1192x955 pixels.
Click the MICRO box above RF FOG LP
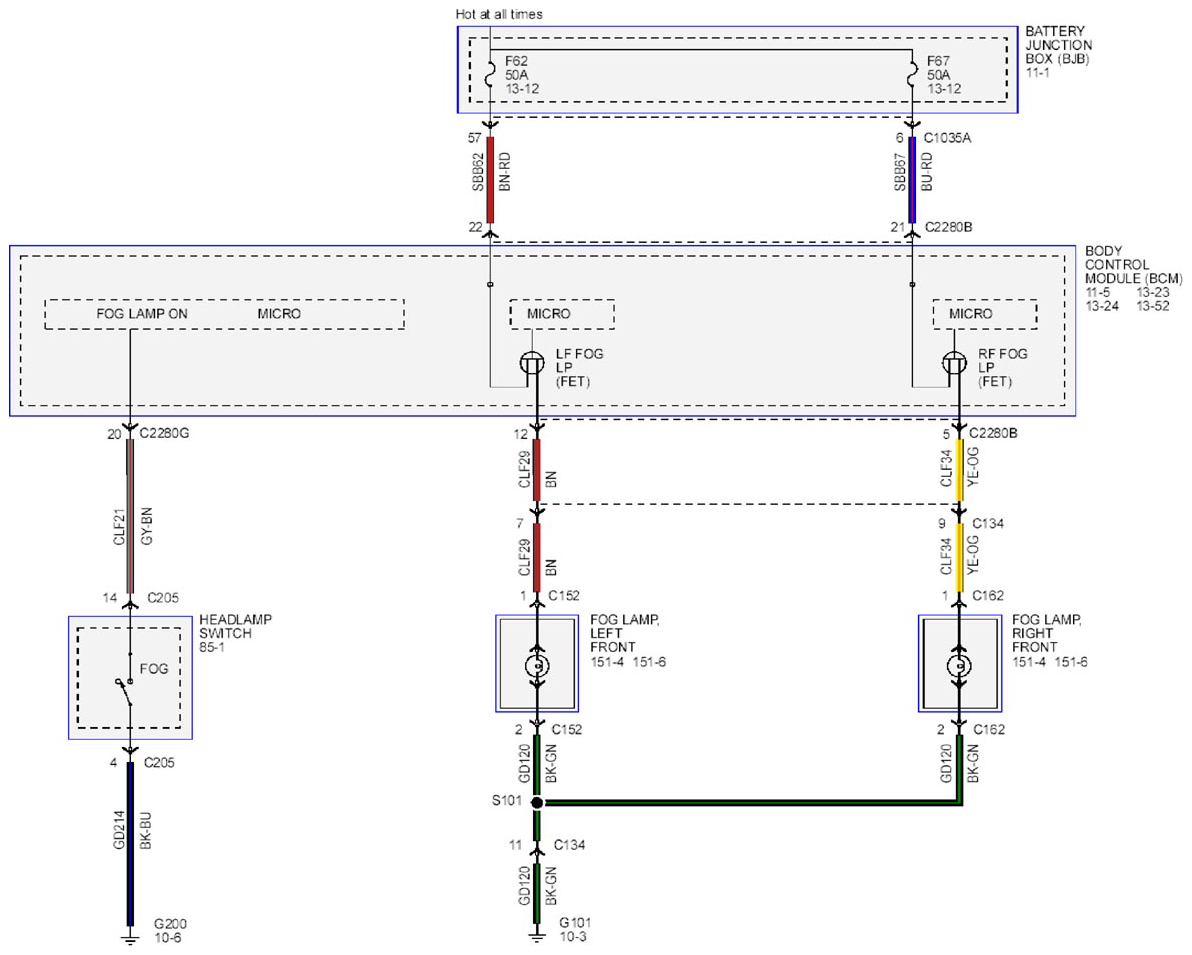click(984, 314)
